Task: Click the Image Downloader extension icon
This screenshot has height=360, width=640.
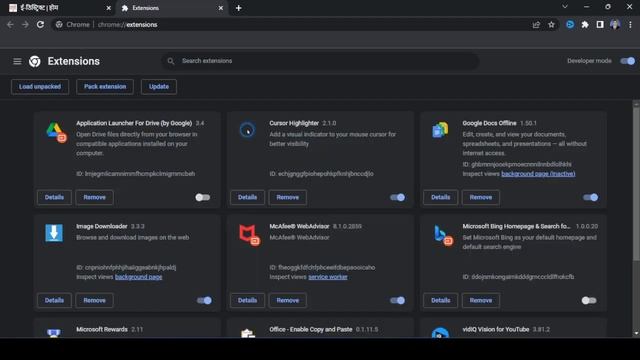Action: tap(54, 233)
